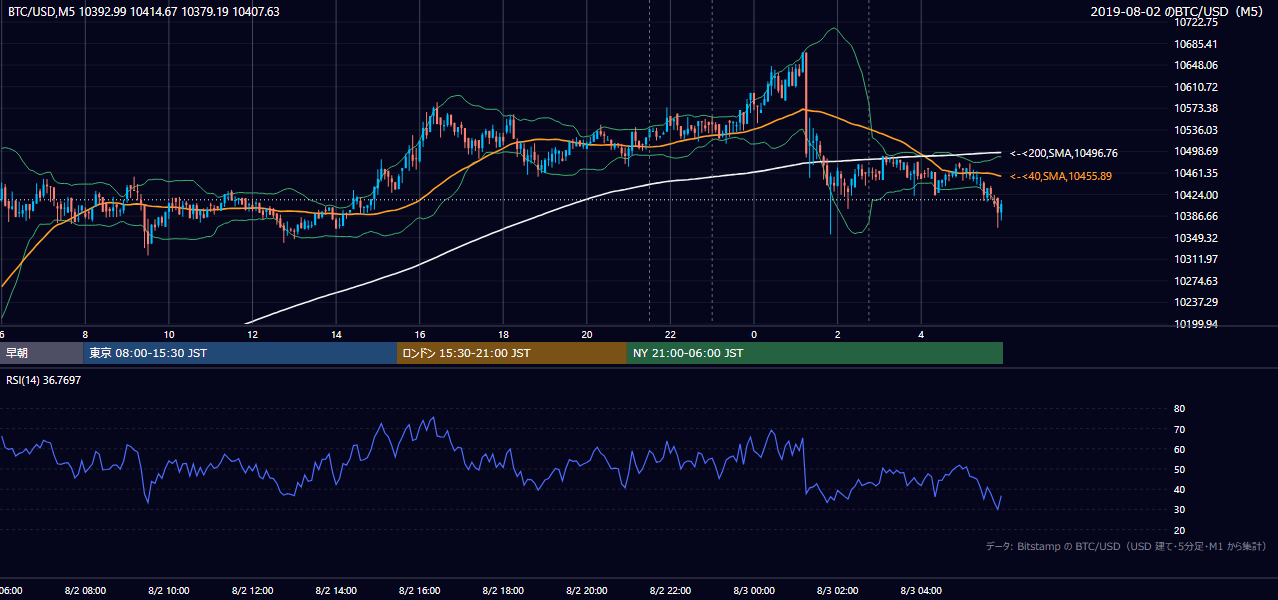Click RSI scale value 30
Screen dimensions: 1278x600
point(1179,510)
